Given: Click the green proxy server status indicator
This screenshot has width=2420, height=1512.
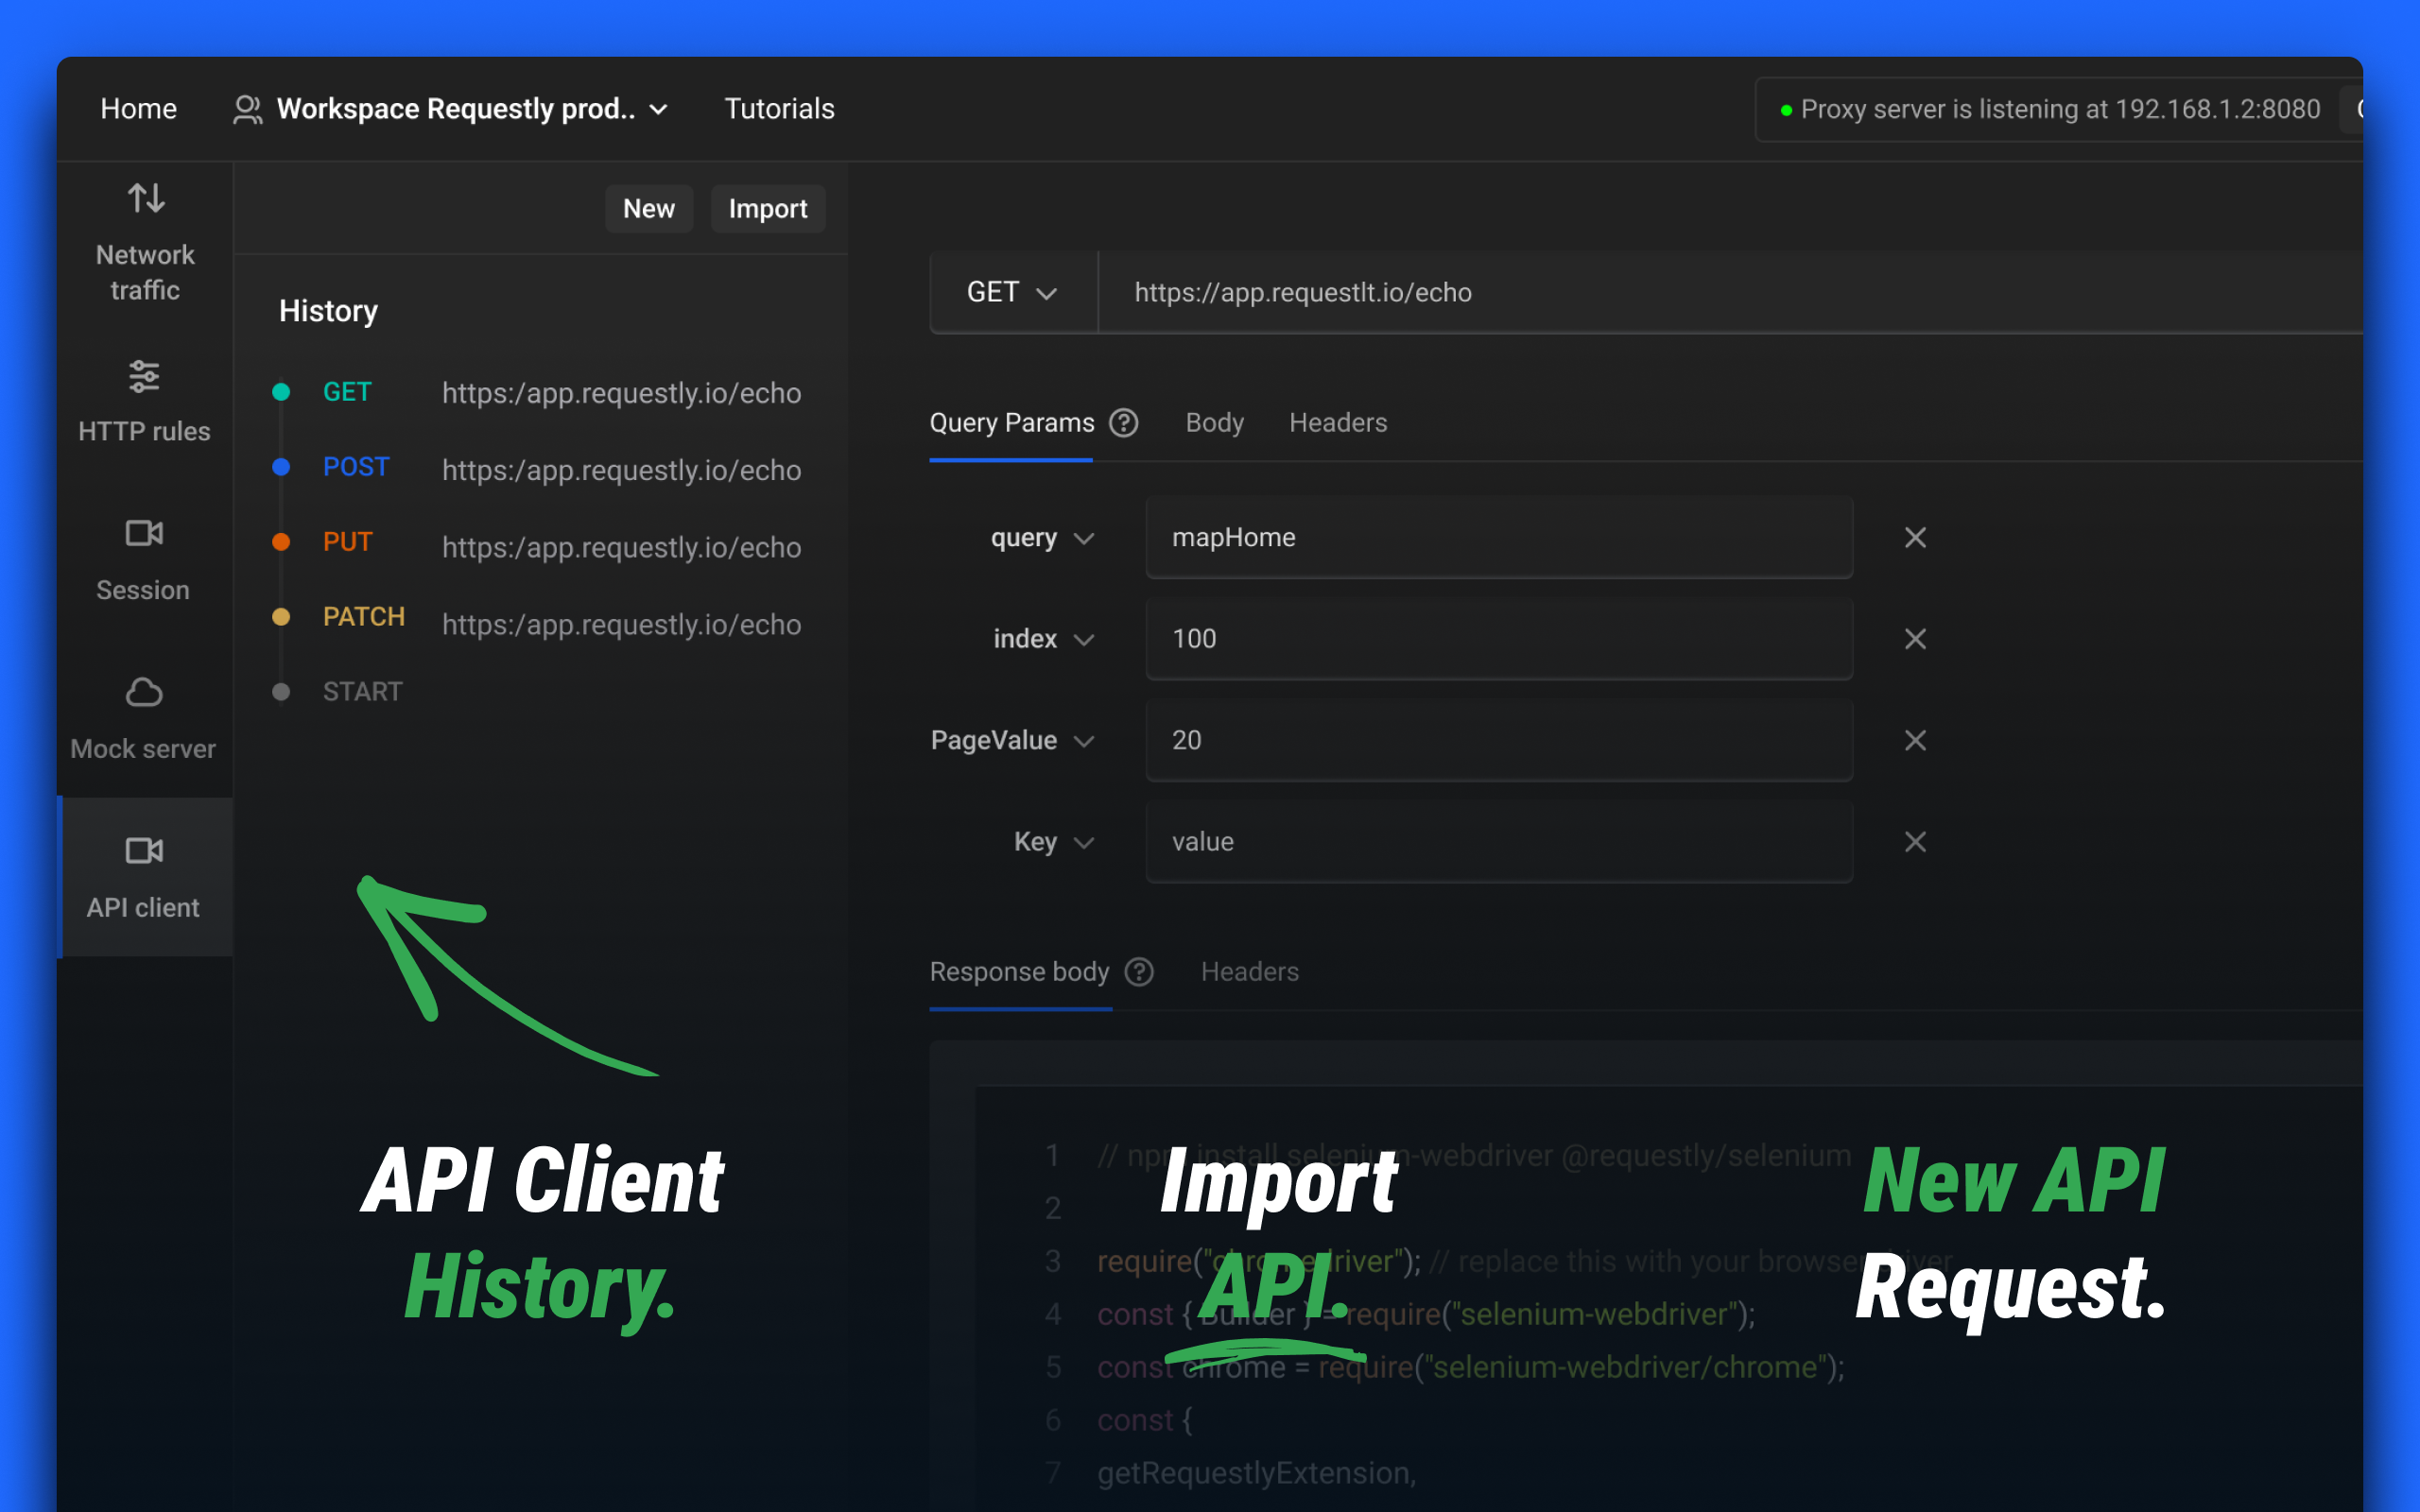Looking at the screenshot, I should (x=1785, y=110).
